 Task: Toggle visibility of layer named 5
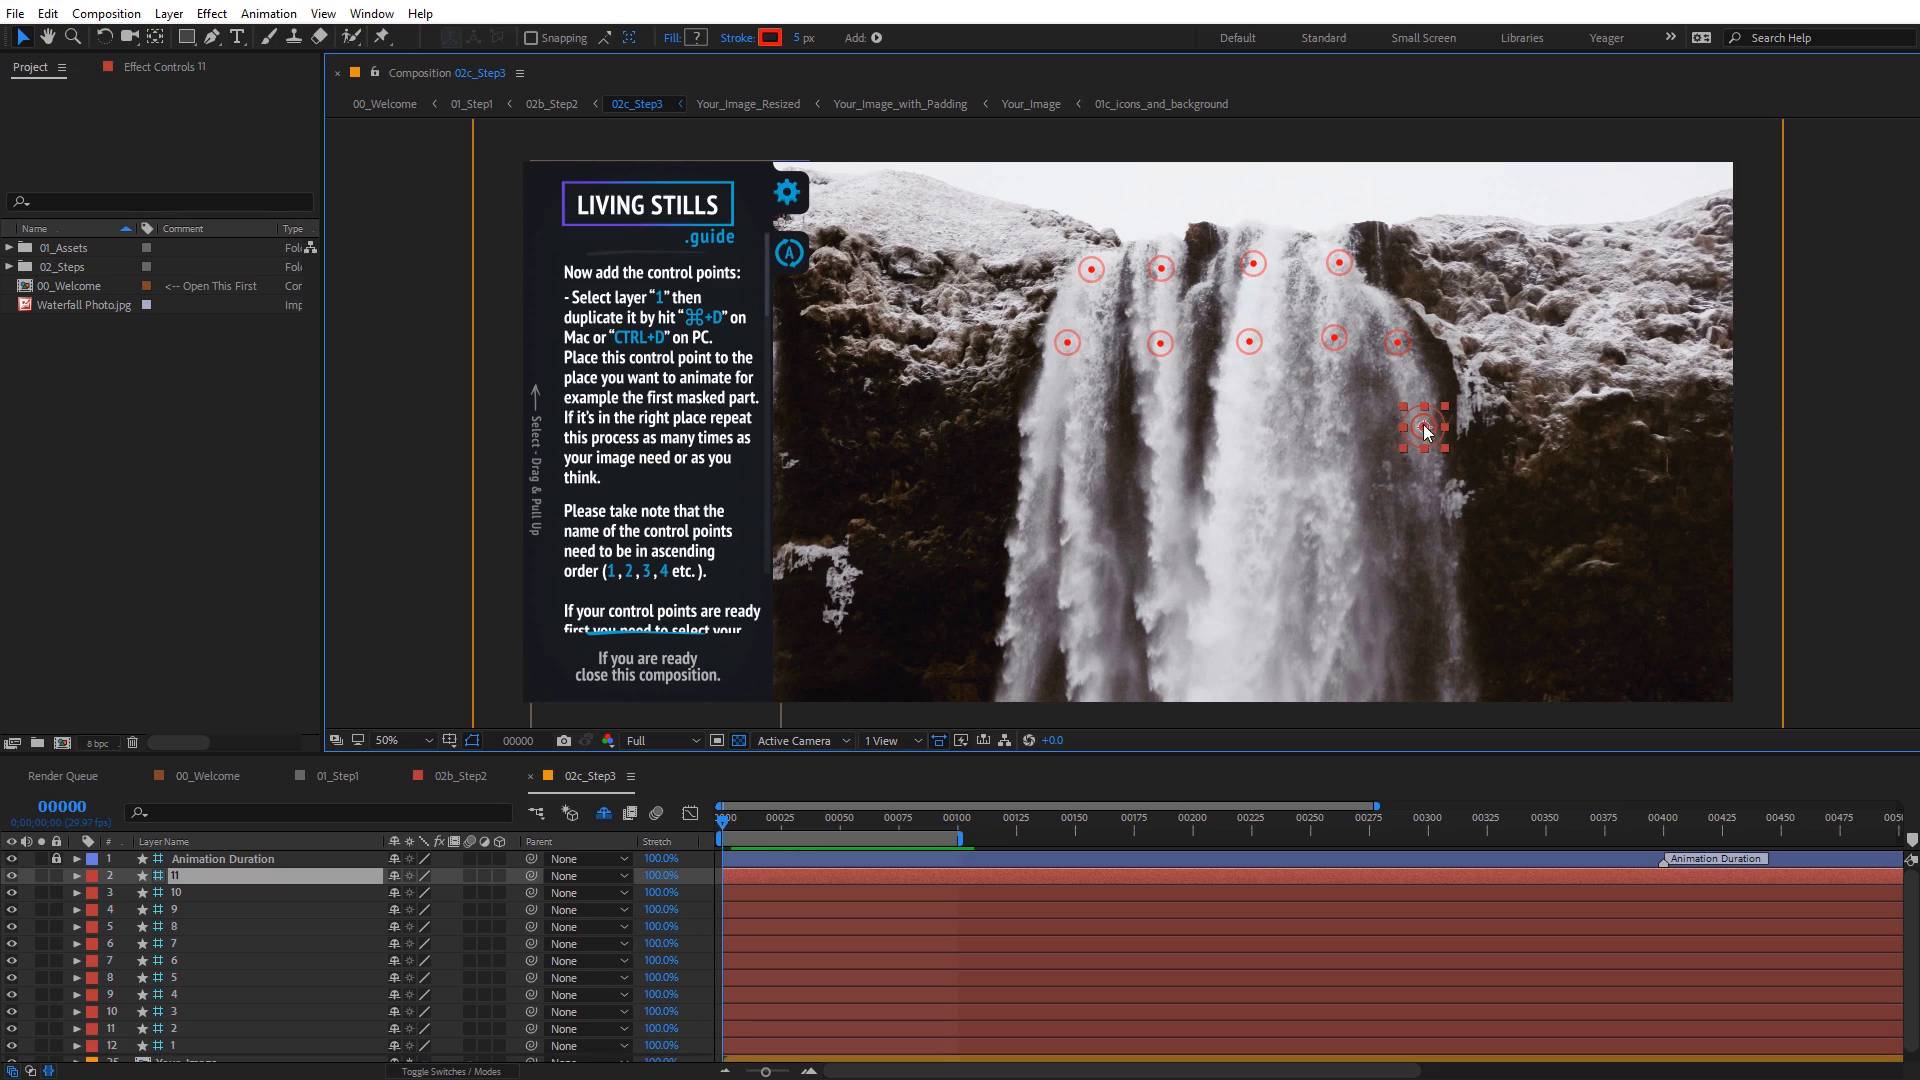pos(12,978)
